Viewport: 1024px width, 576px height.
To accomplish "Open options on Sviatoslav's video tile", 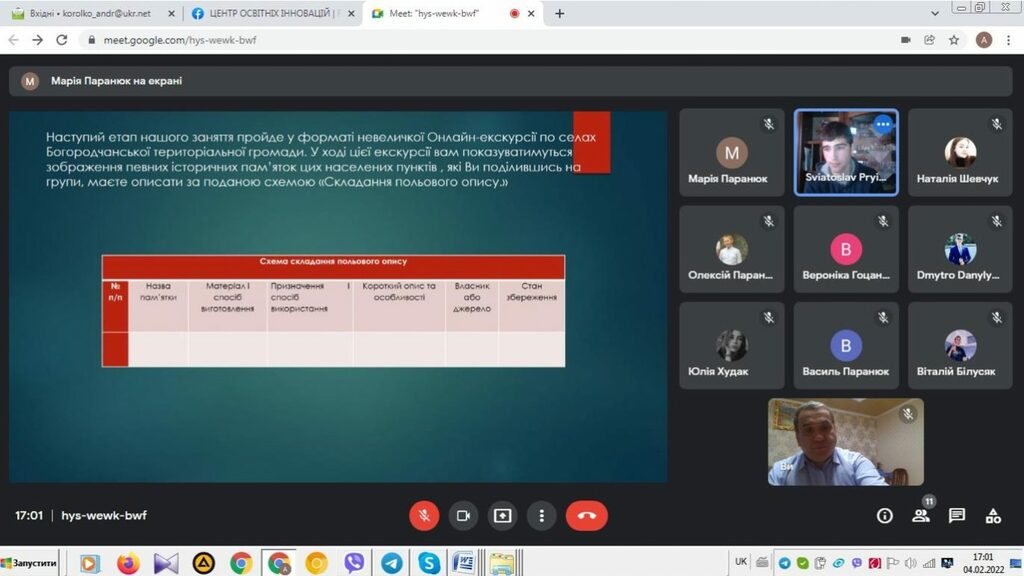I will [882, 124].
